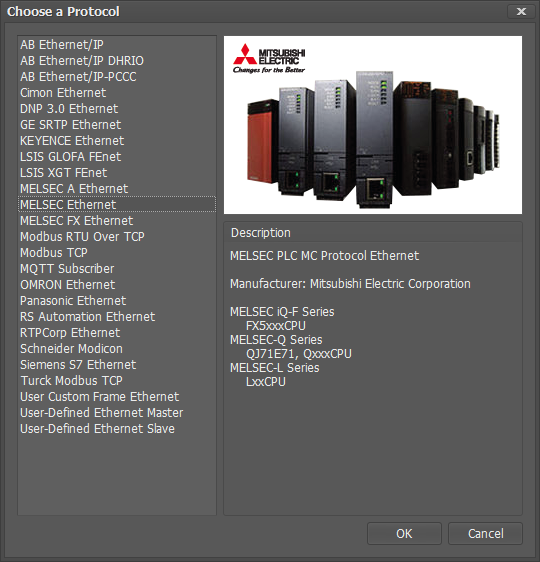Click 'QJ71E71, QxxxCPU' text
Viewport: 540px width, 562px height.
[299, 354]
